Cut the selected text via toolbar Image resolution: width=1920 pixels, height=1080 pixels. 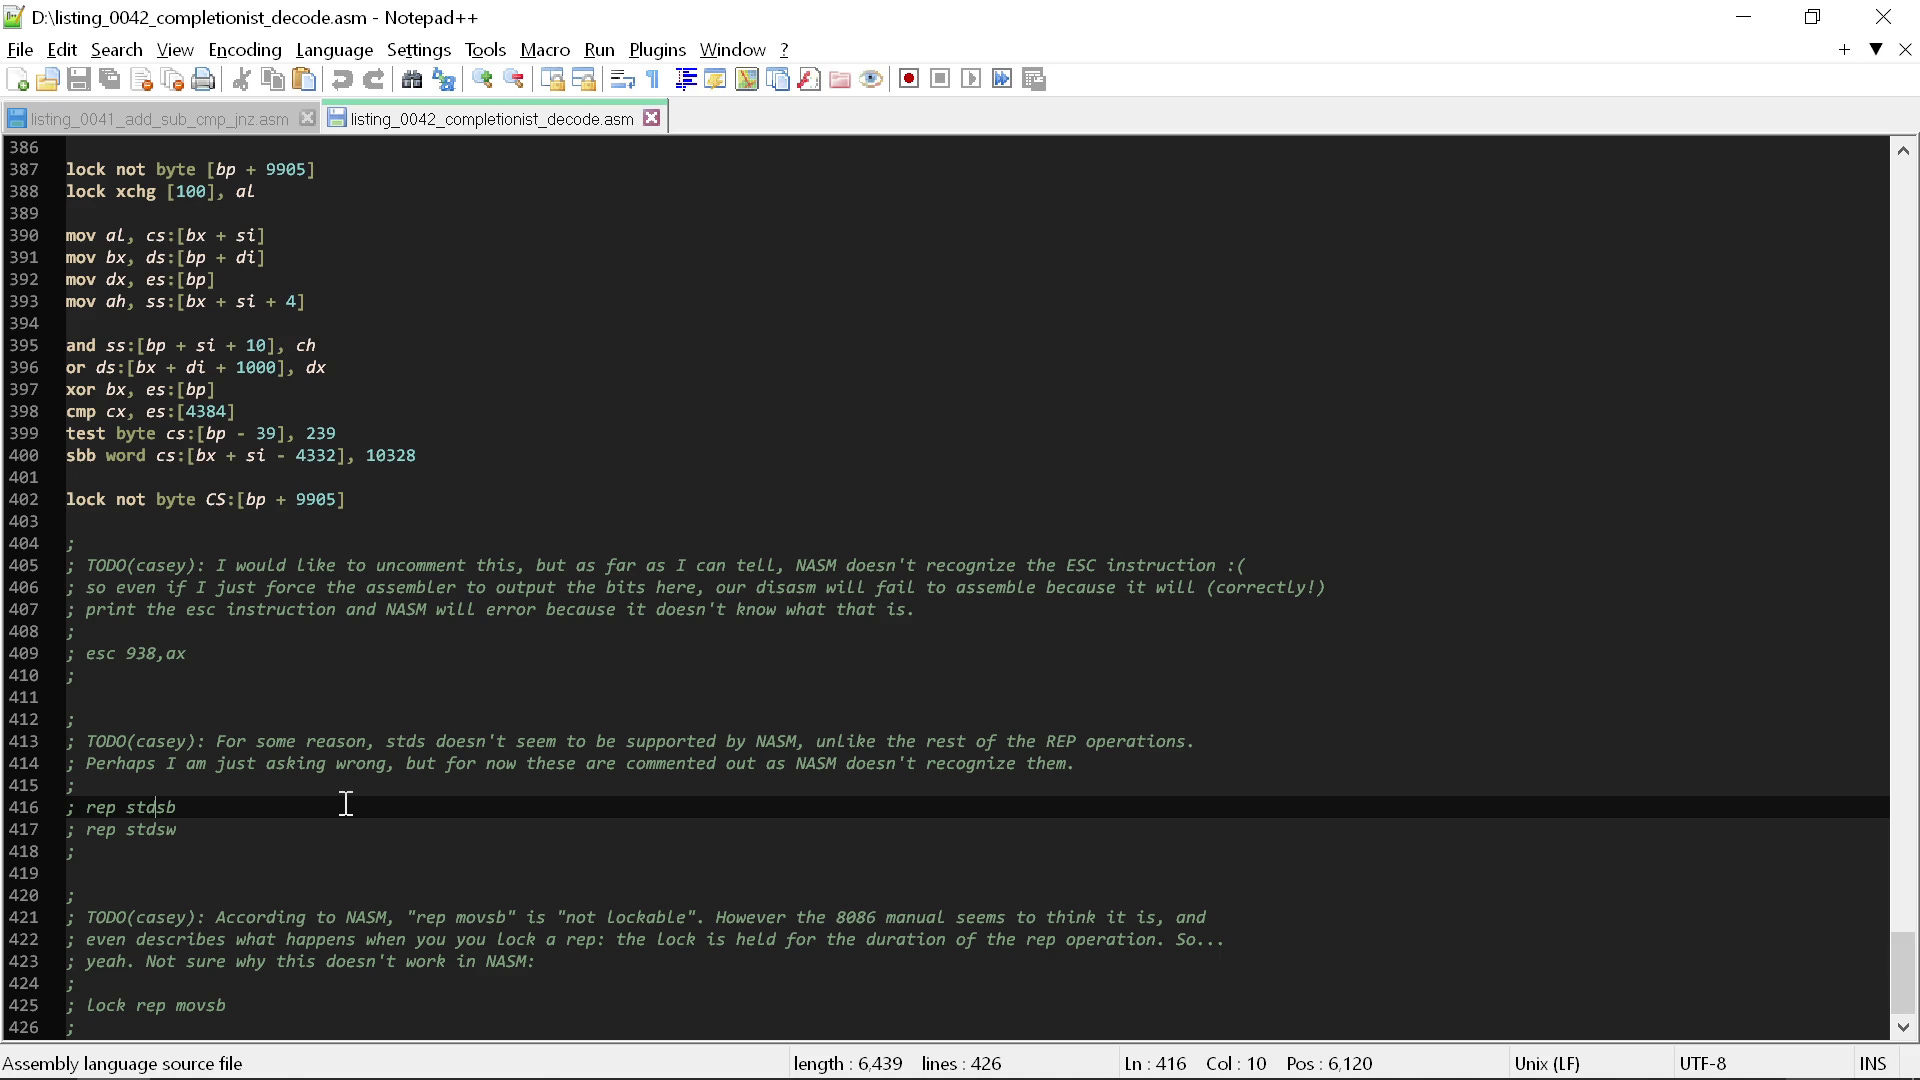[241, 79]
